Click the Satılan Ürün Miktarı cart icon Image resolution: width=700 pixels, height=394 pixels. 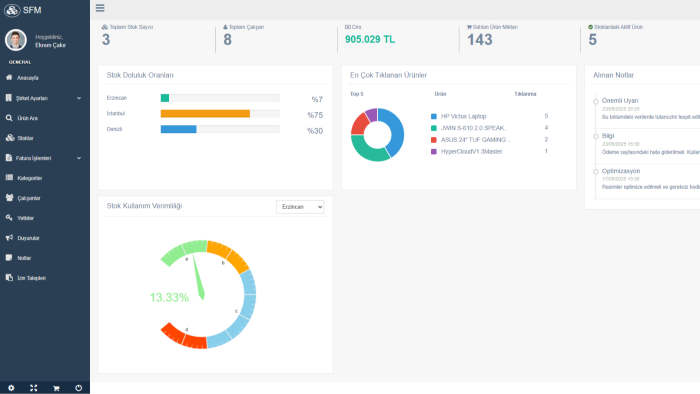coord(469,27)
